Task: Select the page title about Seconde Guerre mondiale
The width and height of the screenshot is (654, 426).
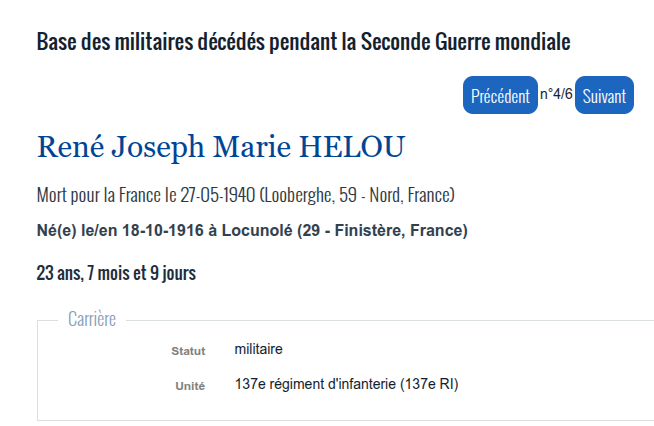Action: click(303, 42)
